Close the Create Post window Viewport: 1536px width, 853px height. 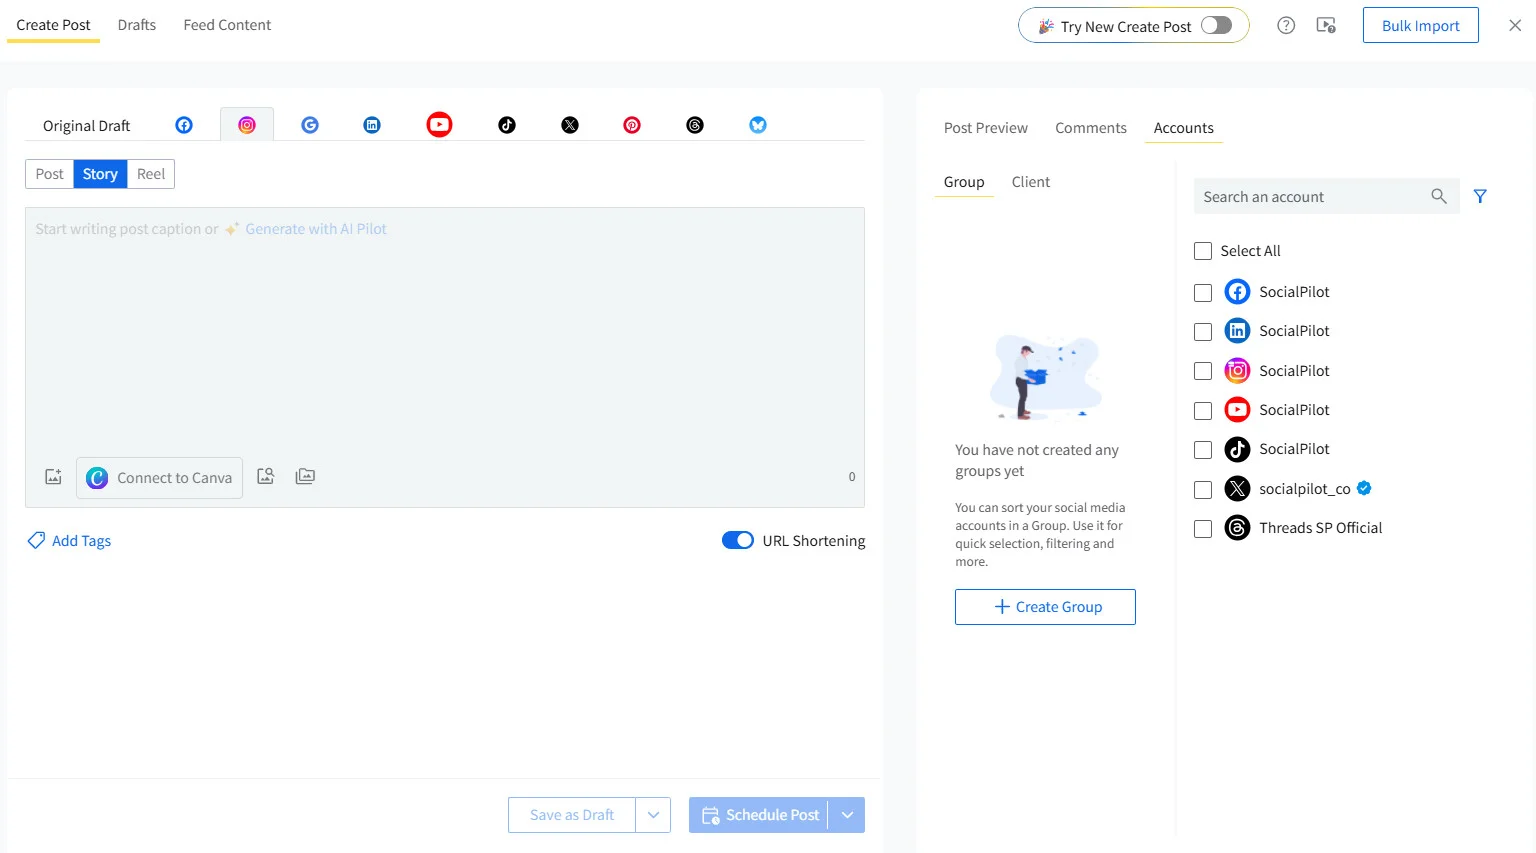(x=1515, y=26)
